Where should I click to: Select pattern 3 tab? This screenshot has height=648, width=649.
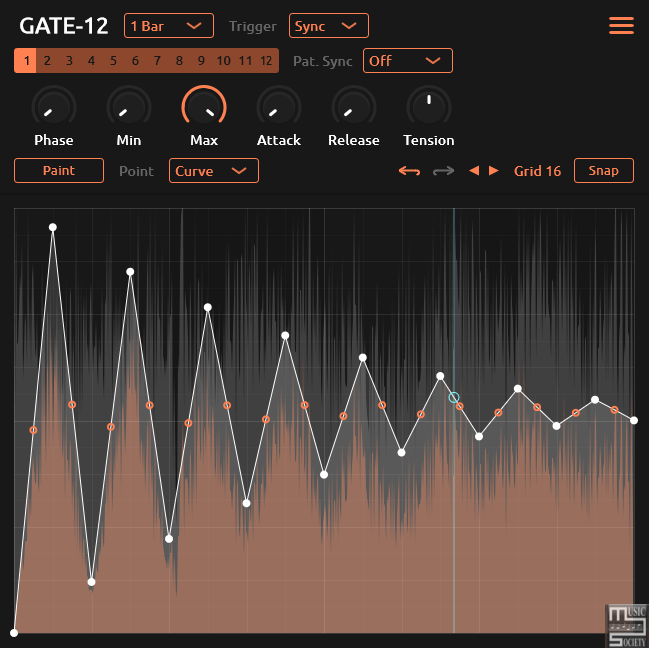point(69,61)
